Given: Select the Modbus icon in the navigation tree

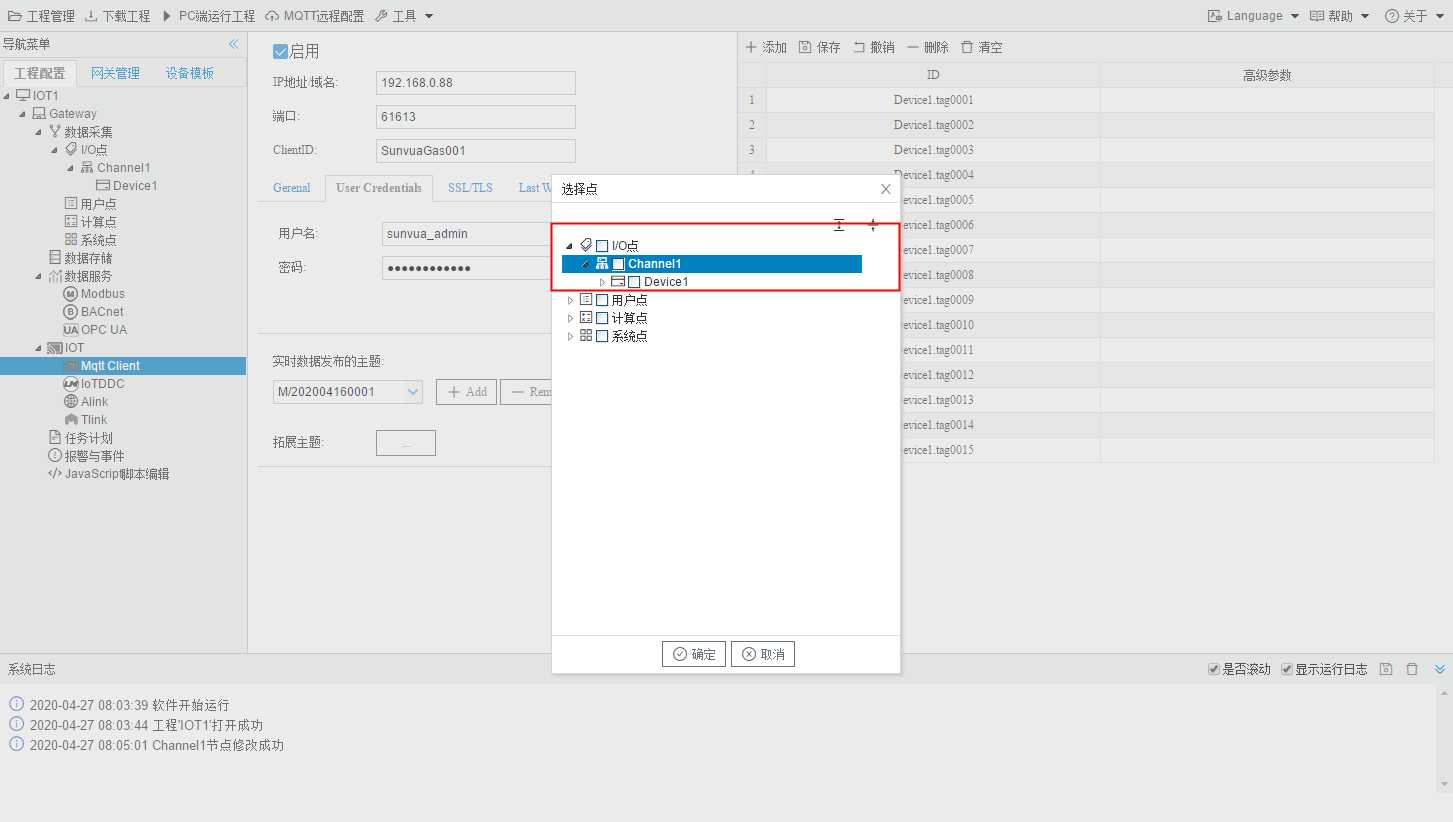Looking at the screenshot, I should (x=71, y=294).
